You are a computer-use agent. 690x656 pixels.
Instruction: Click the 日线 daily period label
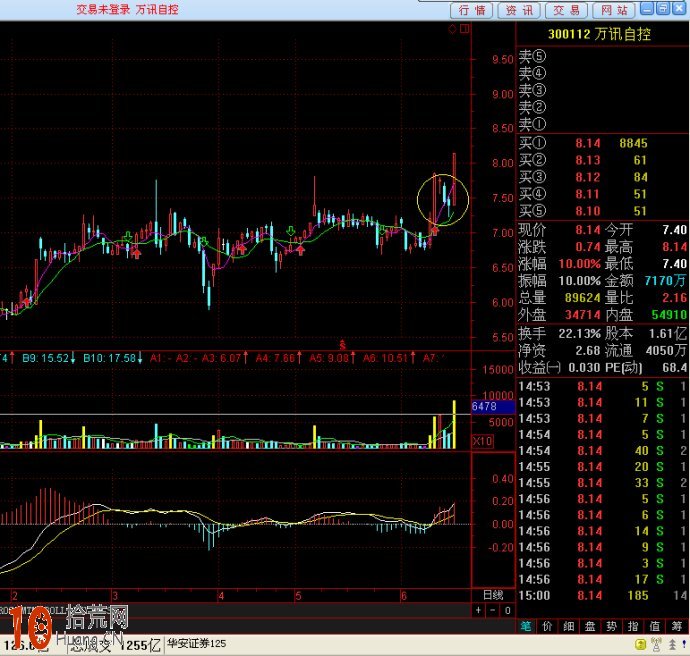pos(493,595)
